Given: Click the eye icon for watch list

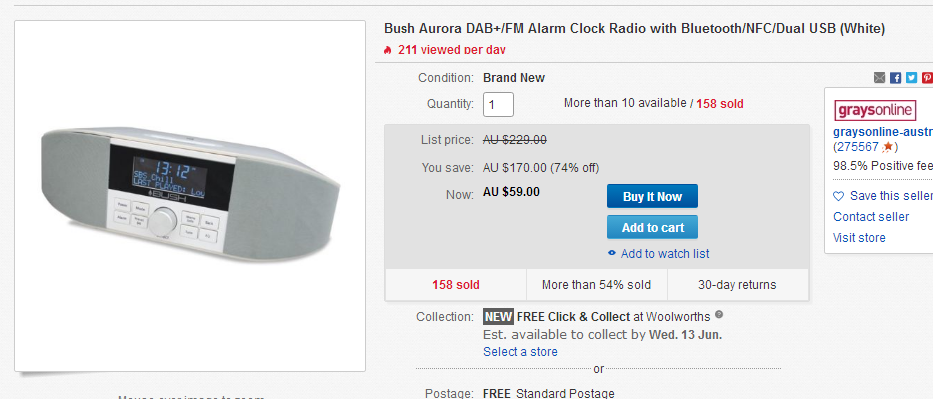Looking at the screenshot, I should coord(611,253).
